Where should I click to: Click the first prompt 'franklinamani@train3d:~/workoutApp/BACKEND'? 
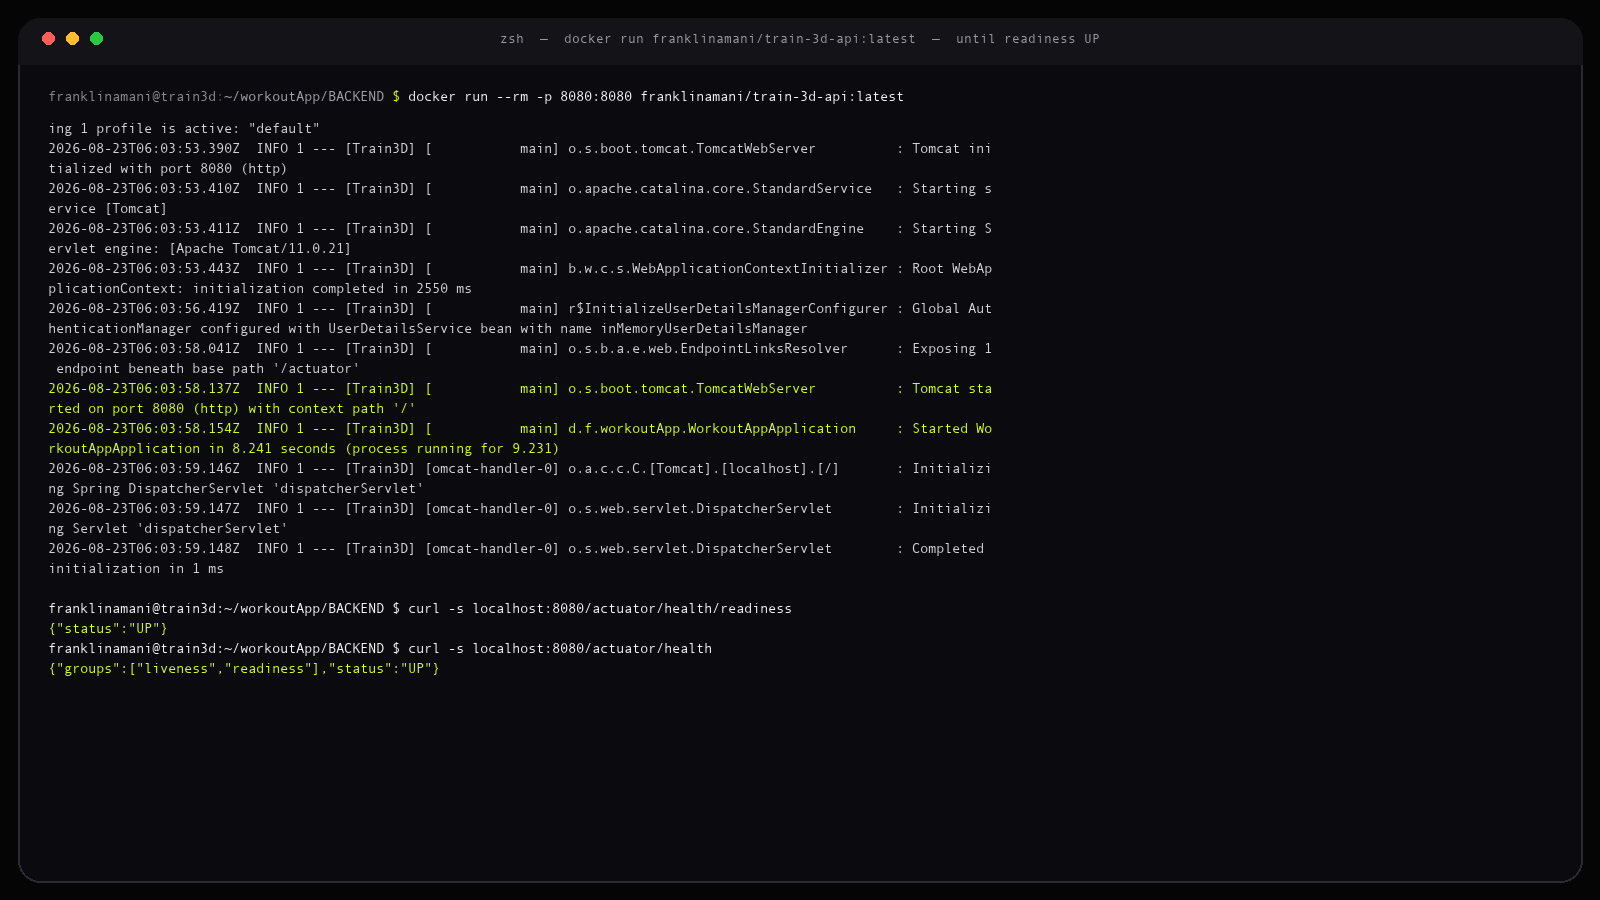(216, 97)
